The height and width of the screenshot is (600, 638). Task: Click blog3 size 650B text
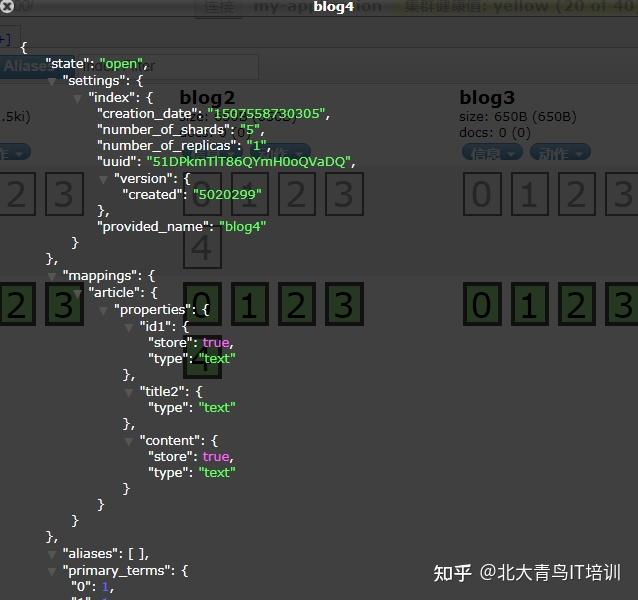(x=518, y=117)
